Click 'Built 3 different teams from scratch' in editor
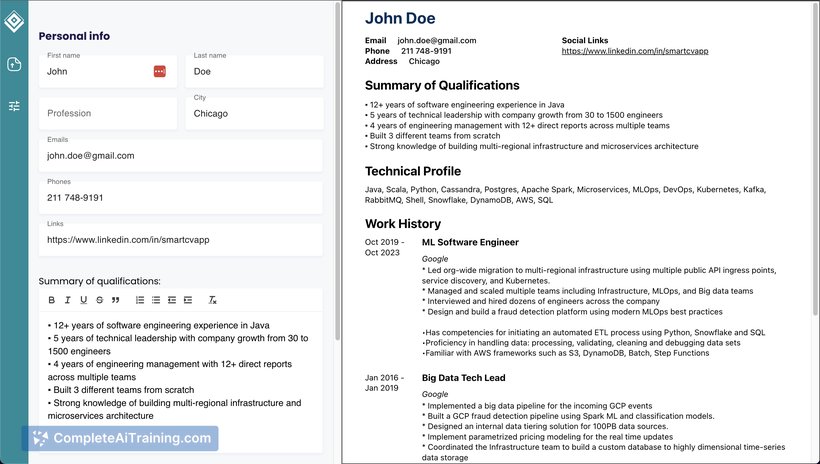The image size is (820, 464). tap(123, 390)
